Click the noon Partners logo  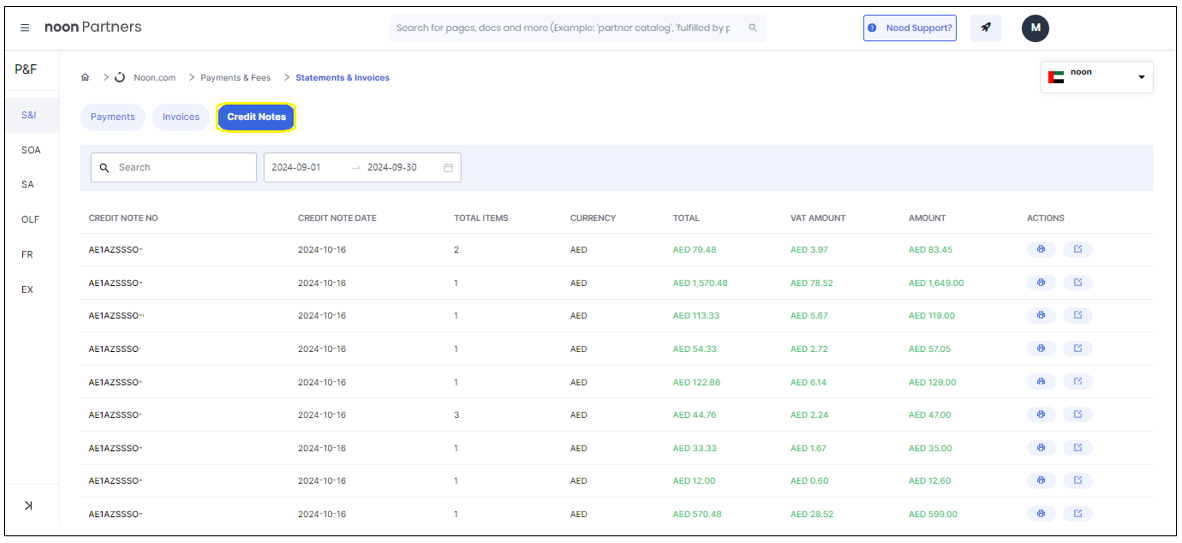coord(93,27)
